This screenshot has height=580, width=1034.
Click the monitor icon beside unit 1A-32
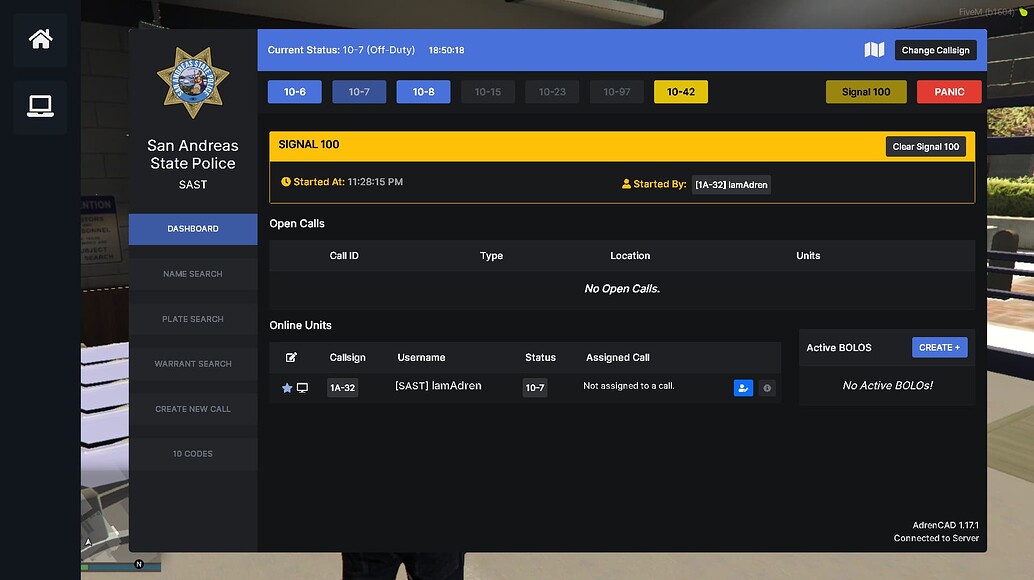tap(302, 388)
